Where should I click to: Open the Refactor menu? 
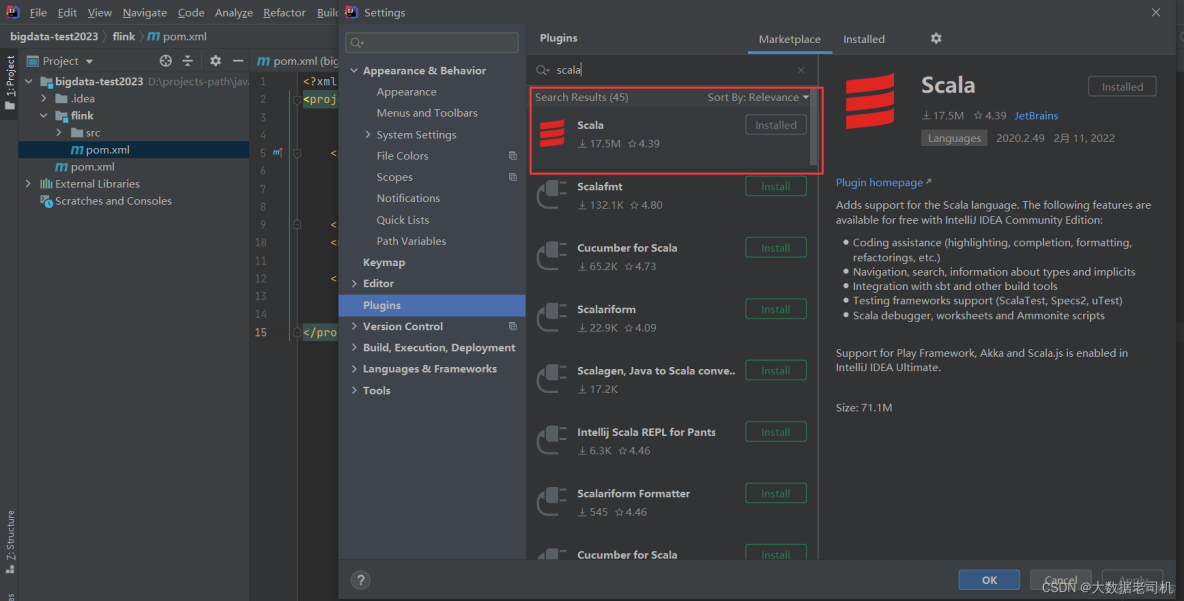284,12
